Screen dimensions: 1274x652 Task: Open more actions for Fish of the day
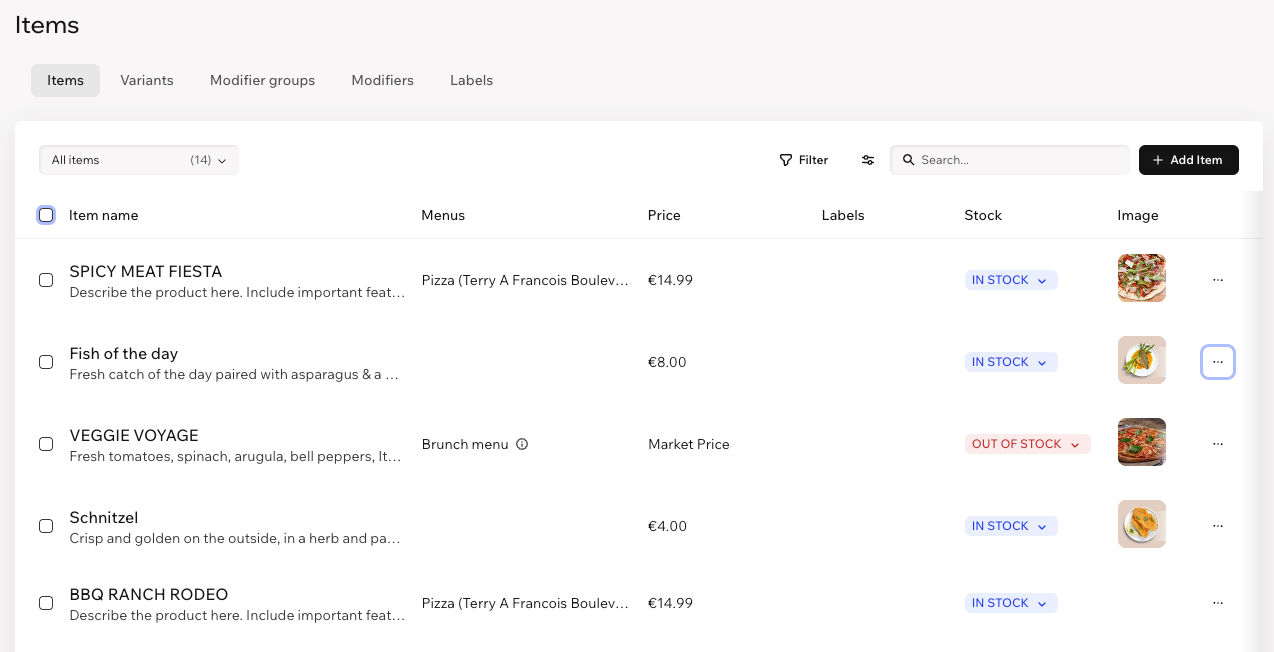coord(1217,362)
